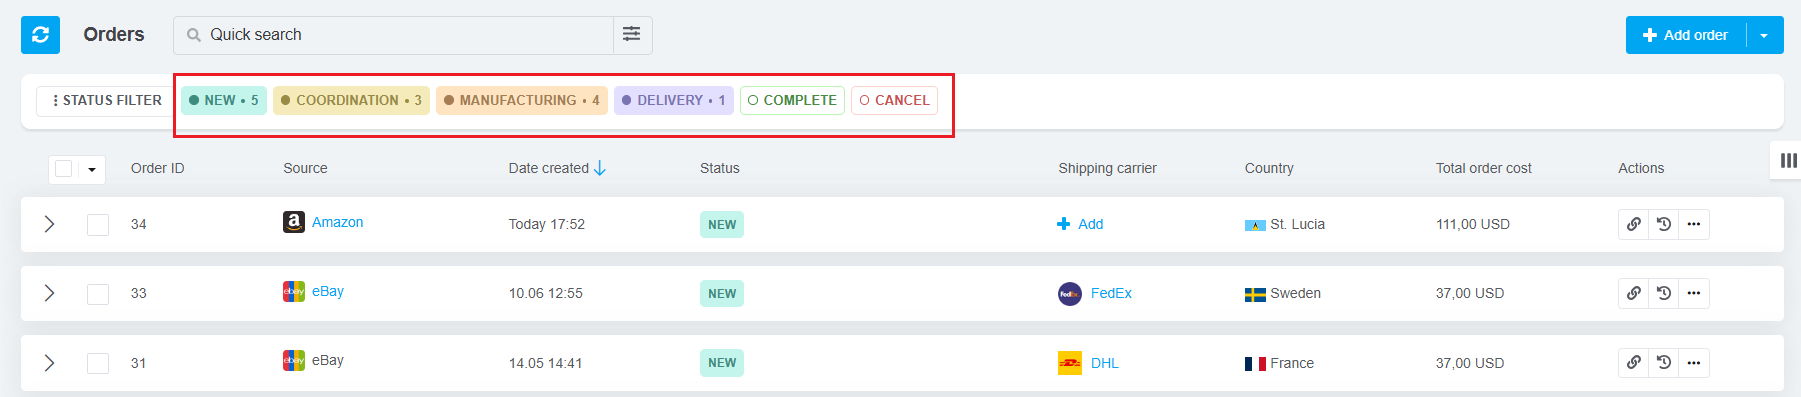The image size is (1801, 397).
Task: Toggle the select-all checkbox in header
Action: pyautogui.click(x=63, y=169)
